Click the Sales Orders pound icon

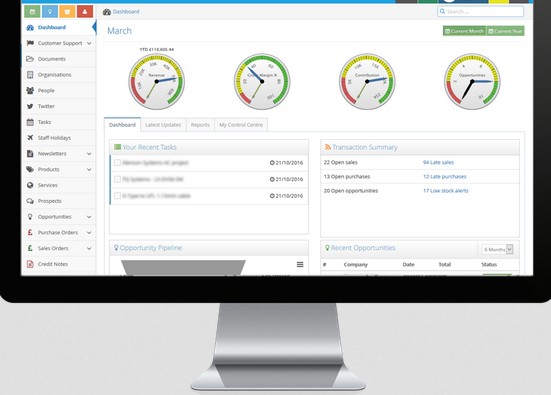(x=30, y=248)
